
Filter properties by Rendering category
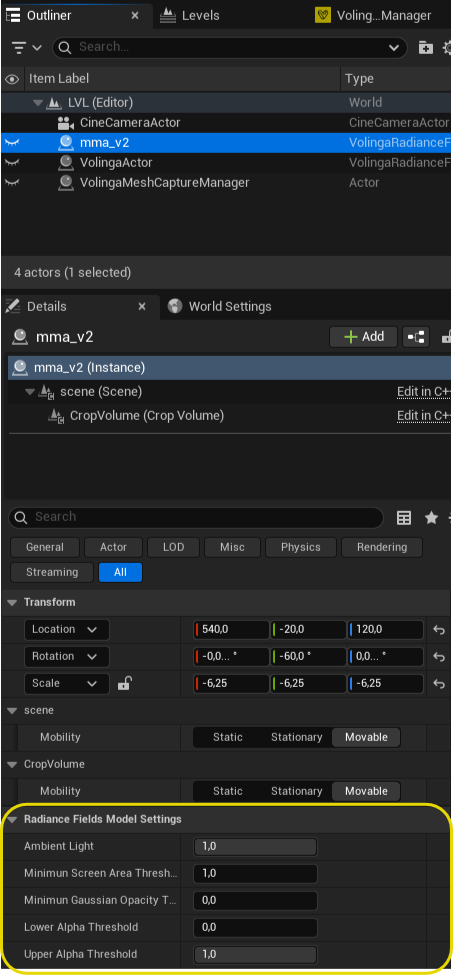(x=382, y=547)
